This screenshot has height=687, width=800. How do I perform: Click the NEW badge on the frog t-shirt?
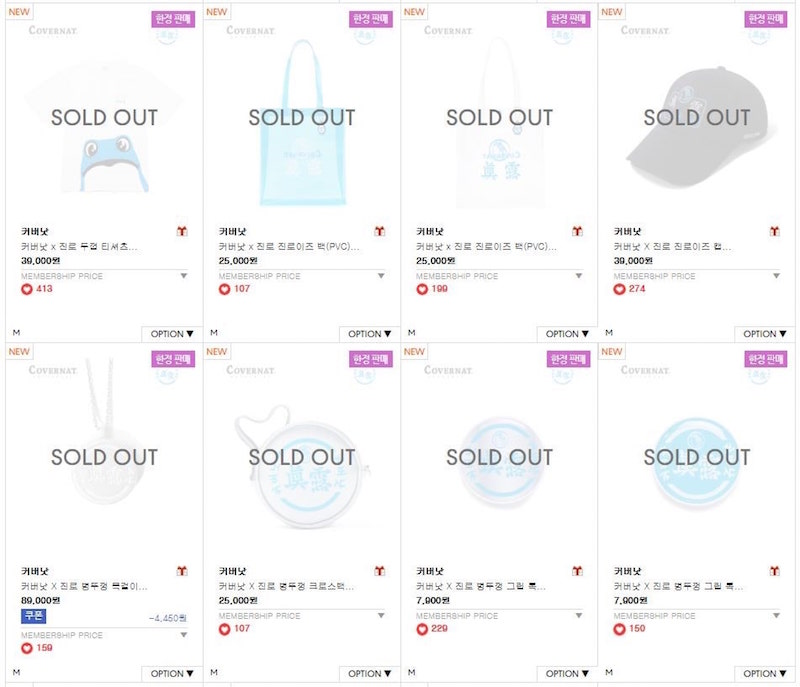(x=19, y=12)
